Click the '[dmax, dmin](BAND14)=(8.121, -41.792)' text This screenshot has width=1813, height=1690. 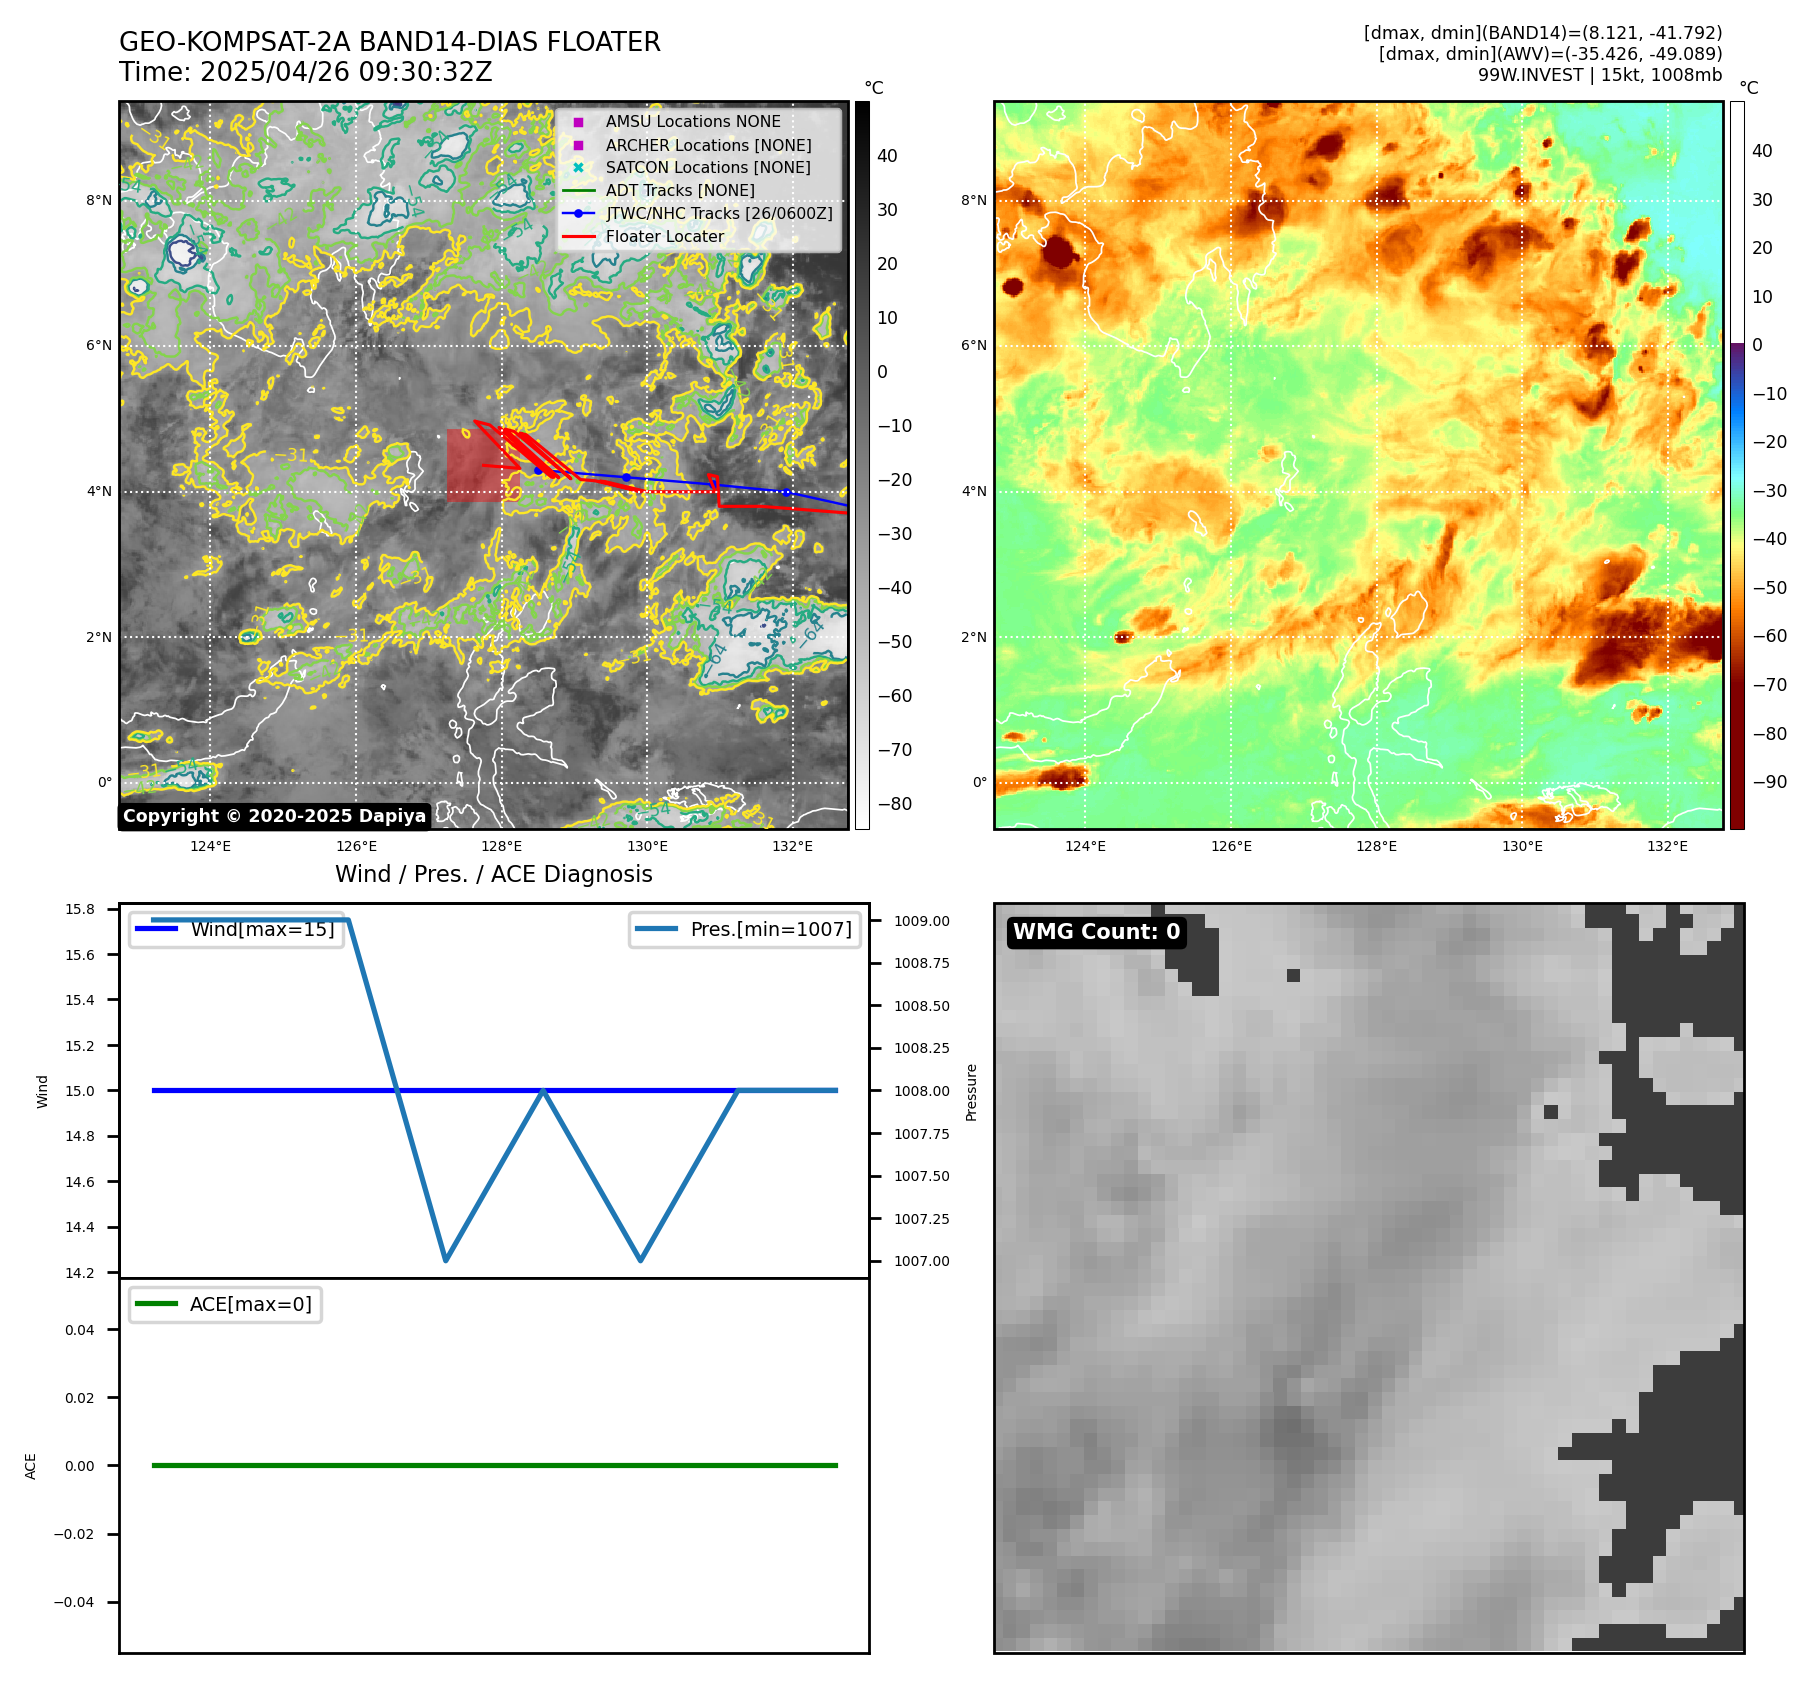click(1543, 33)
